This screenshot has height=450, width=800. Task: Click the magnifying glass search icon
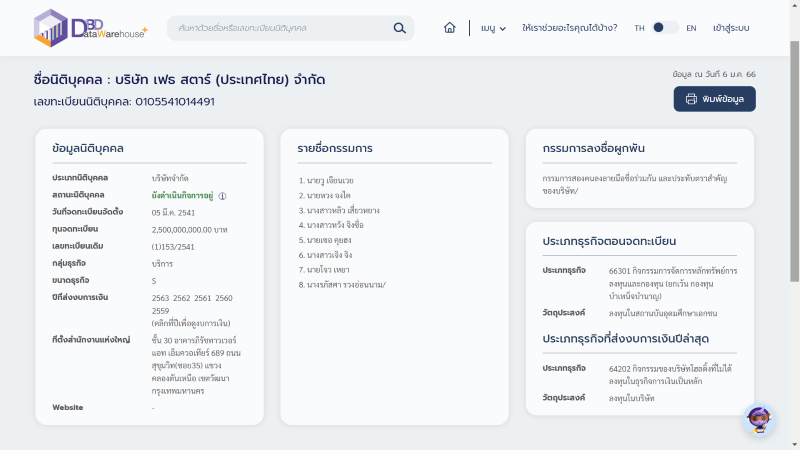pos(400,28)
